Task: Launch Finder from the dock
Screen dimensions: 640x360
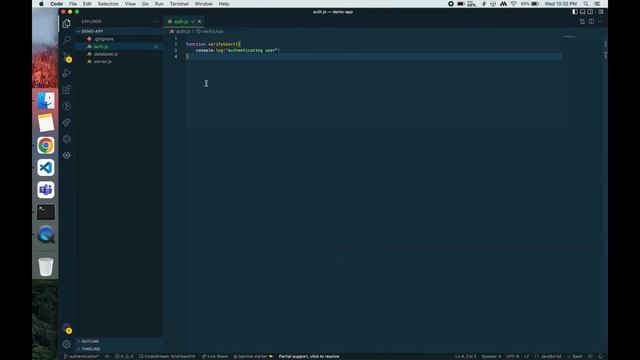Action: (x=46, y=101)
